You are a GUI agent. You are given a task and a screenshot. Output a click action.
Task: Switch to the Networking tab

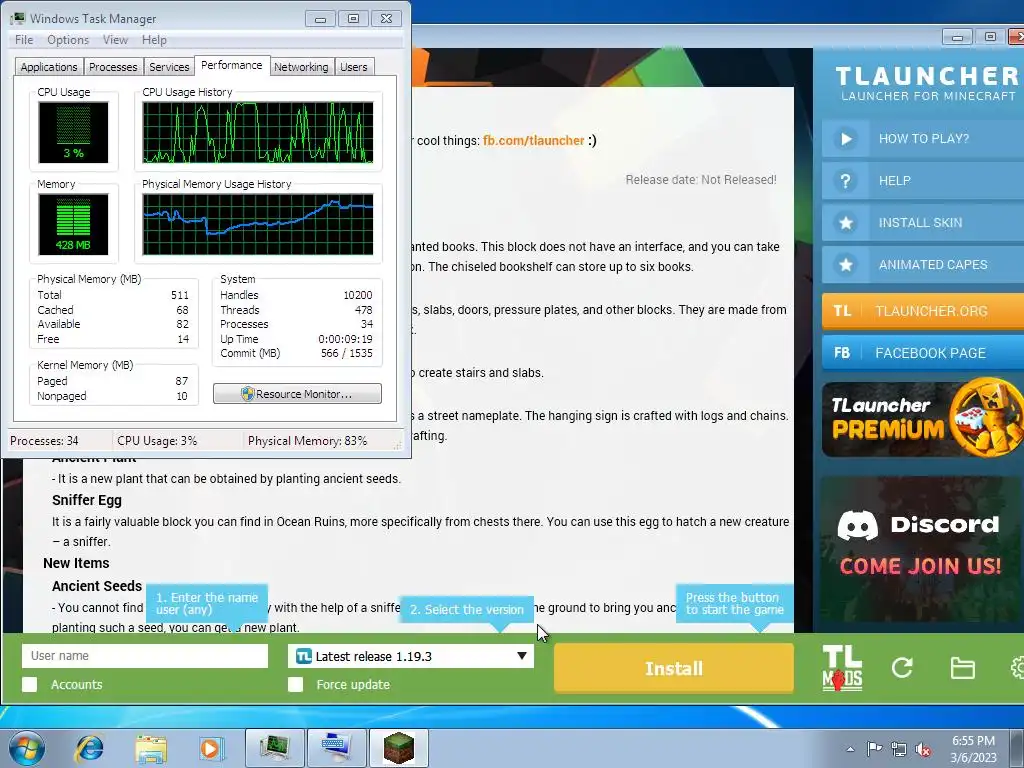pyautogui.click(x=301, y=67)
